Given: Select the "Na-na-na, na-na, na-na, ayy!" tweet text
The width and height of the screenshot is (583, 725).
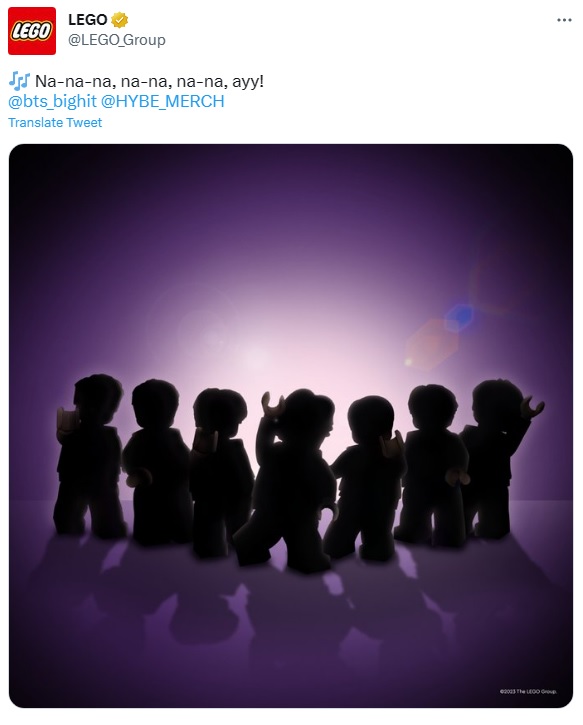Looking at the screenshot, I should (149, 81).
